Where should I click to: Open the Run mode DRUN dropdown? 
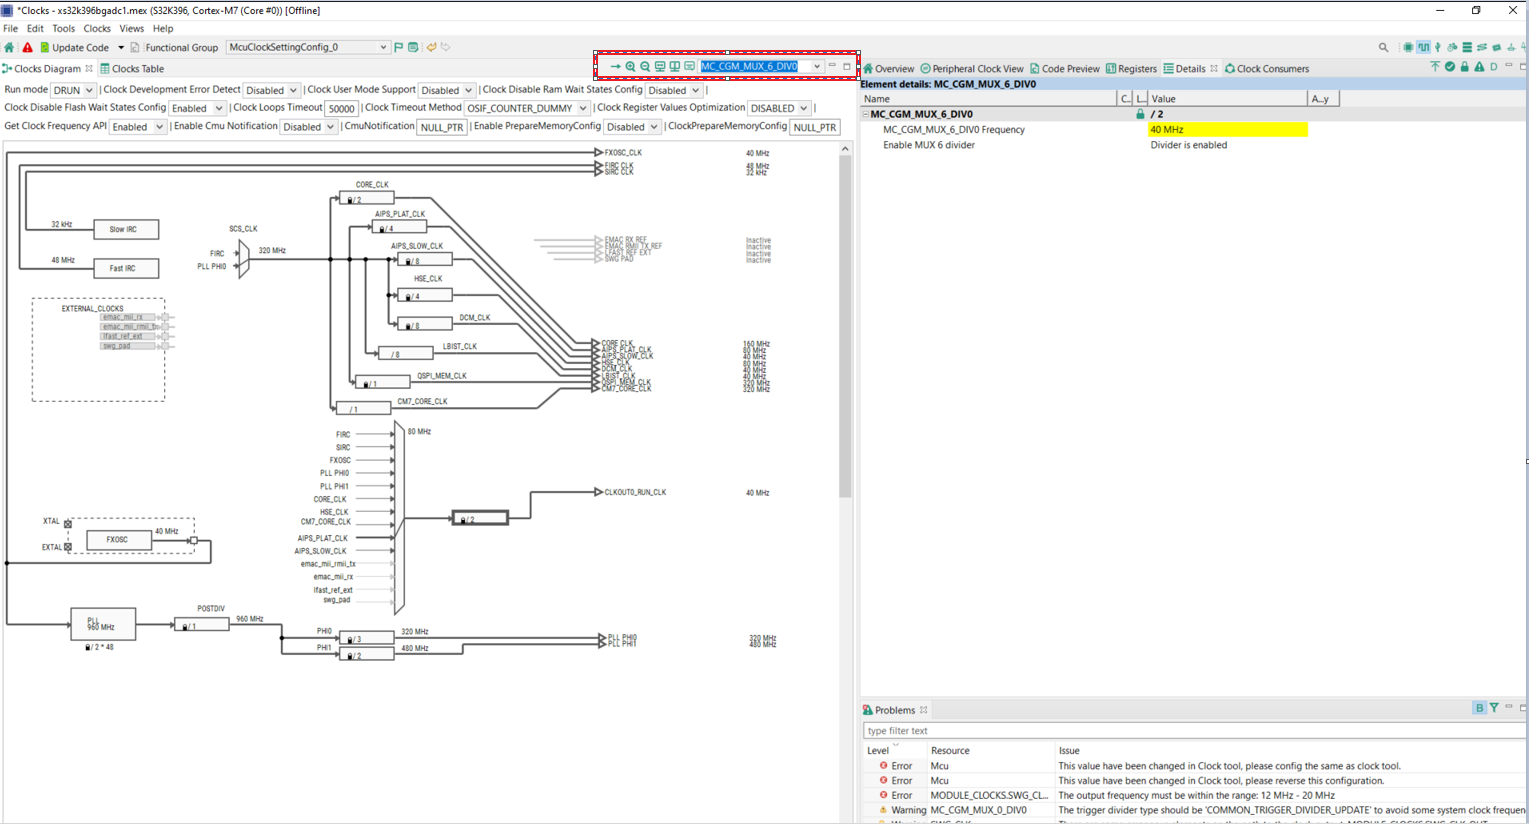[x=72, y=89]
